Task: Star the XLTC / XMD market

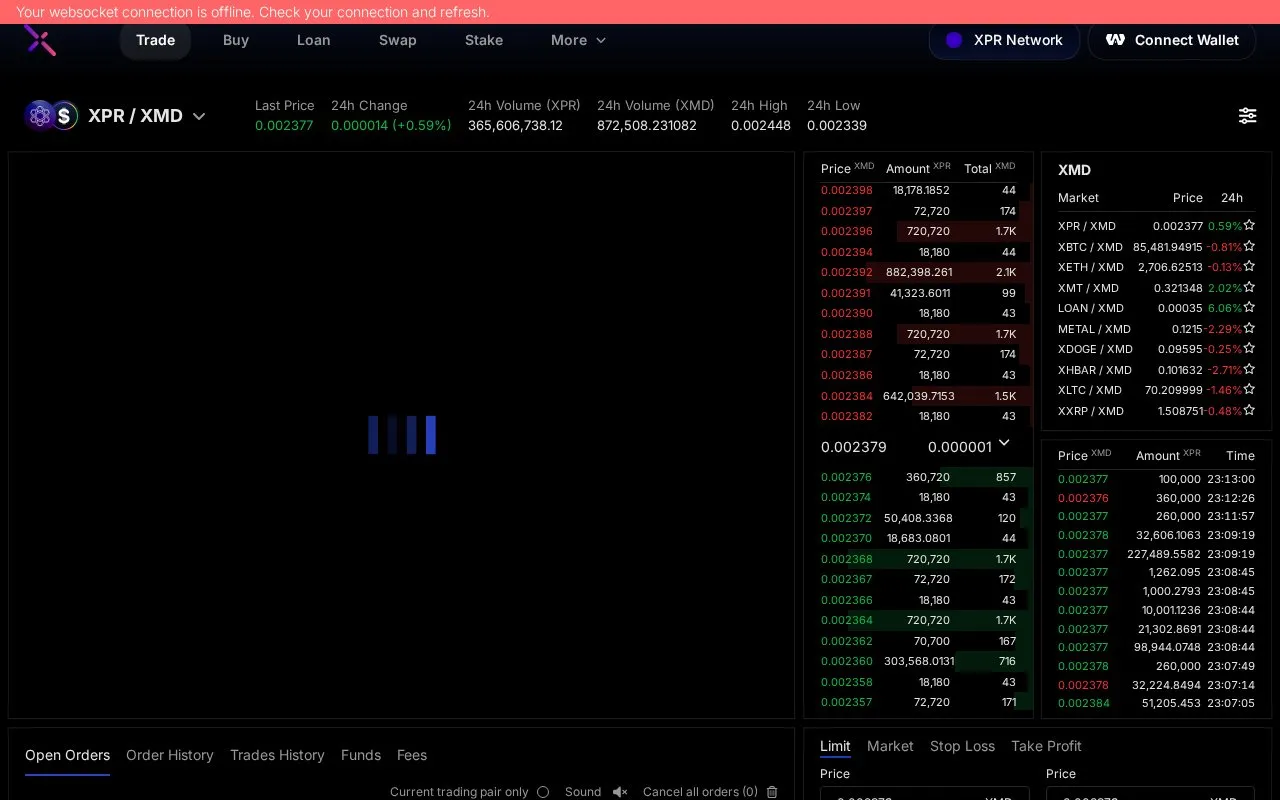Action: 1249,390
